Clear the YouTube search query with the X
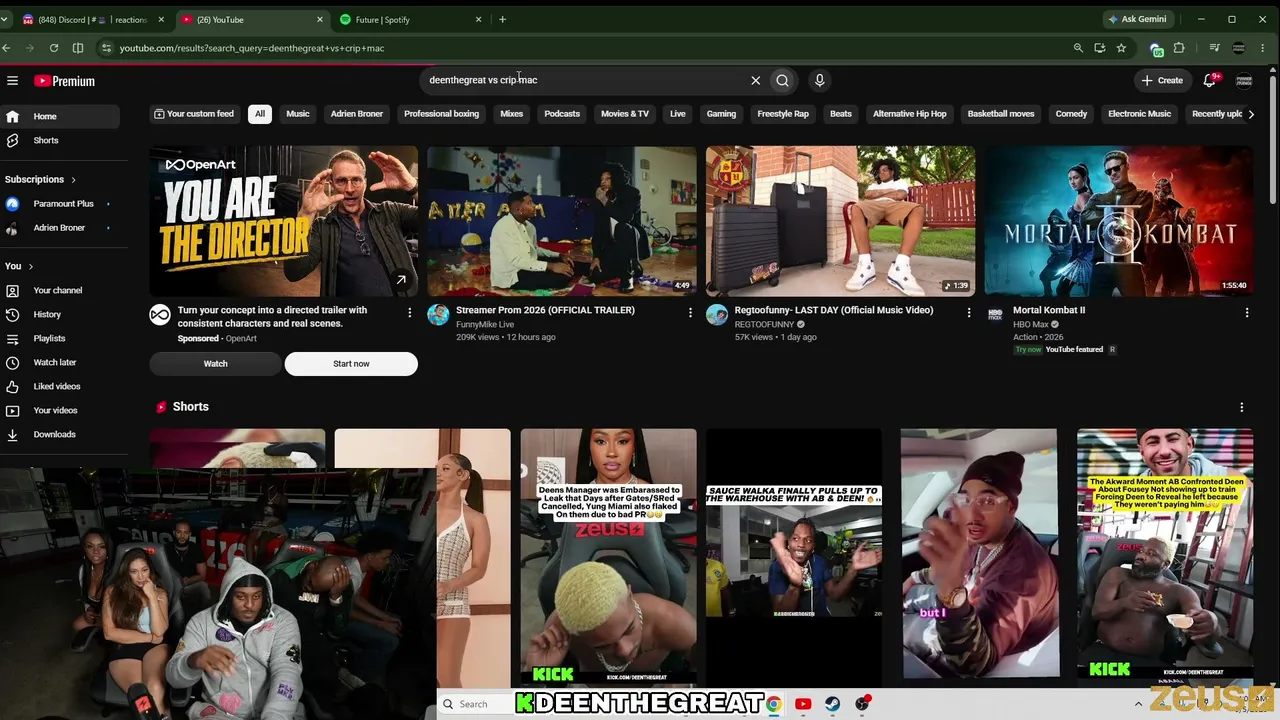 click(756, 80)
